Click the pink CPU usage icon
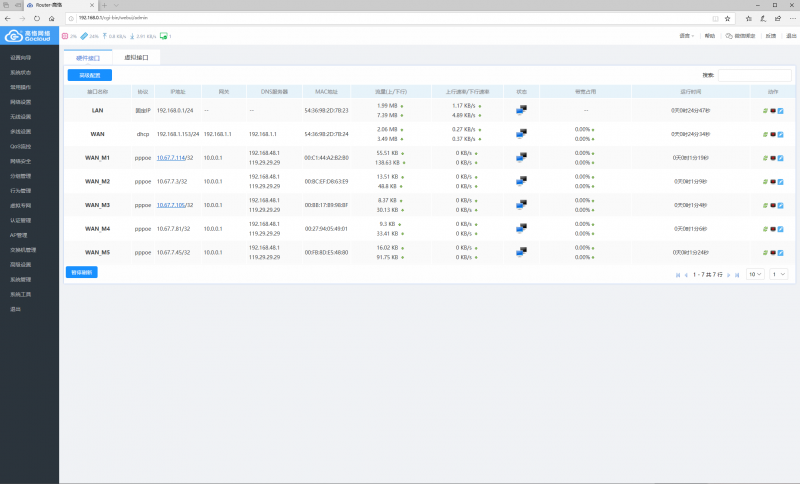Viewport: 800px width, 484px height. point(65,36)
